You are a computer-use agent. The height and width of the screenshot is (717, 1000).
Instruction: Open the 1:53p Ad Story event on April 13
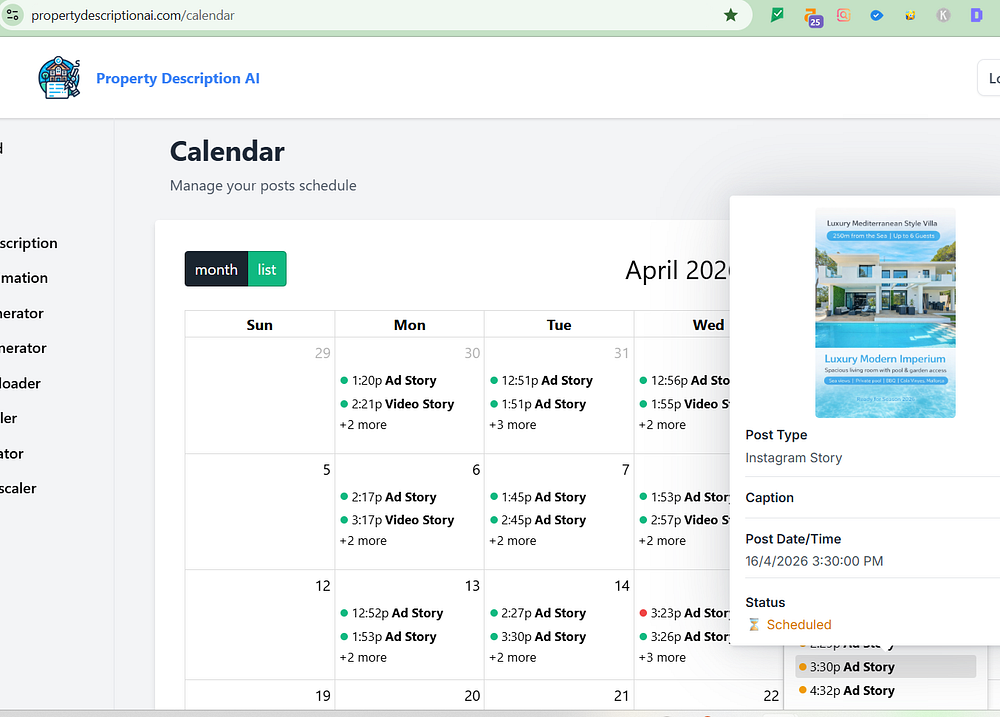(x=388, y=637)
